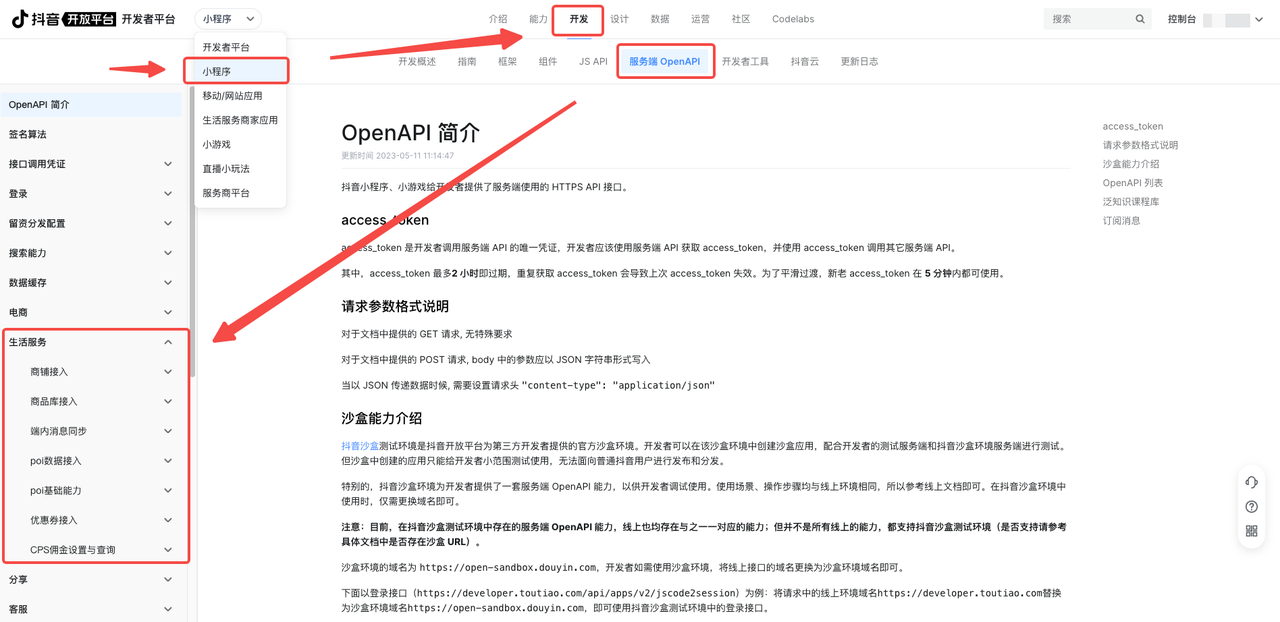
Task: Open account menu arrow beside avatar
Action: tap(1259, 20)
